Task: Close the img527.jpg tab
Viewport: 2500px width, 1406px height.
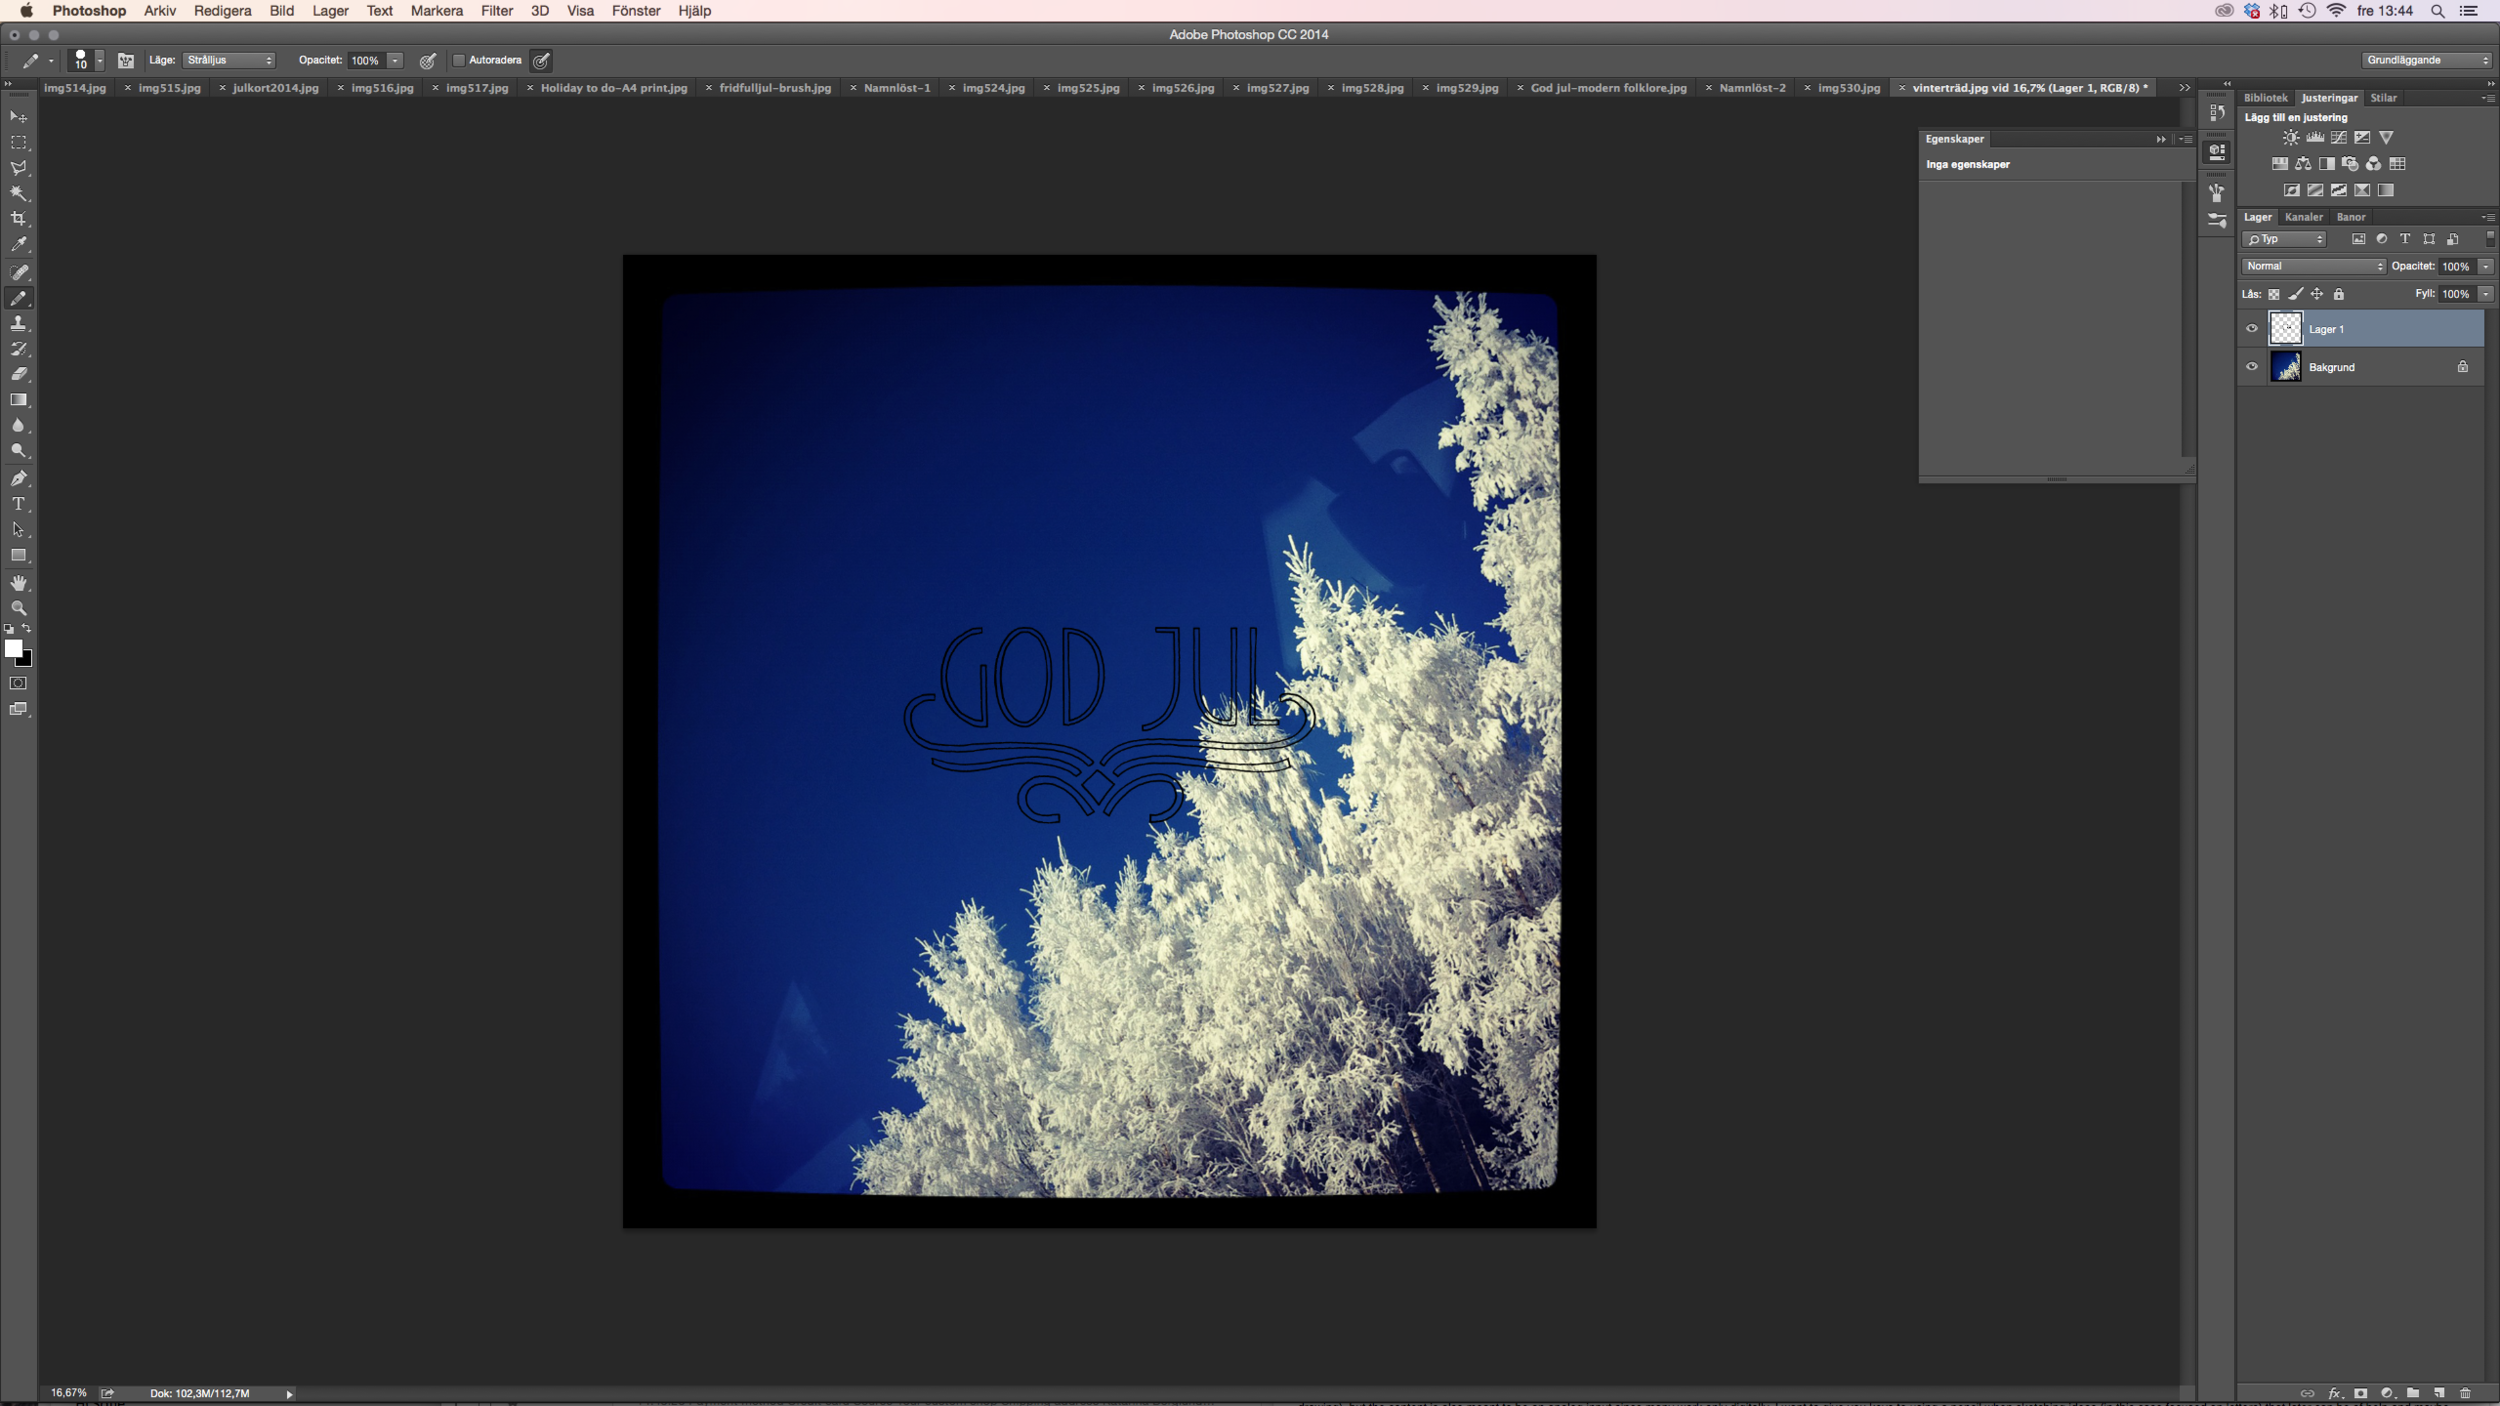Action: click(1236, 88)
